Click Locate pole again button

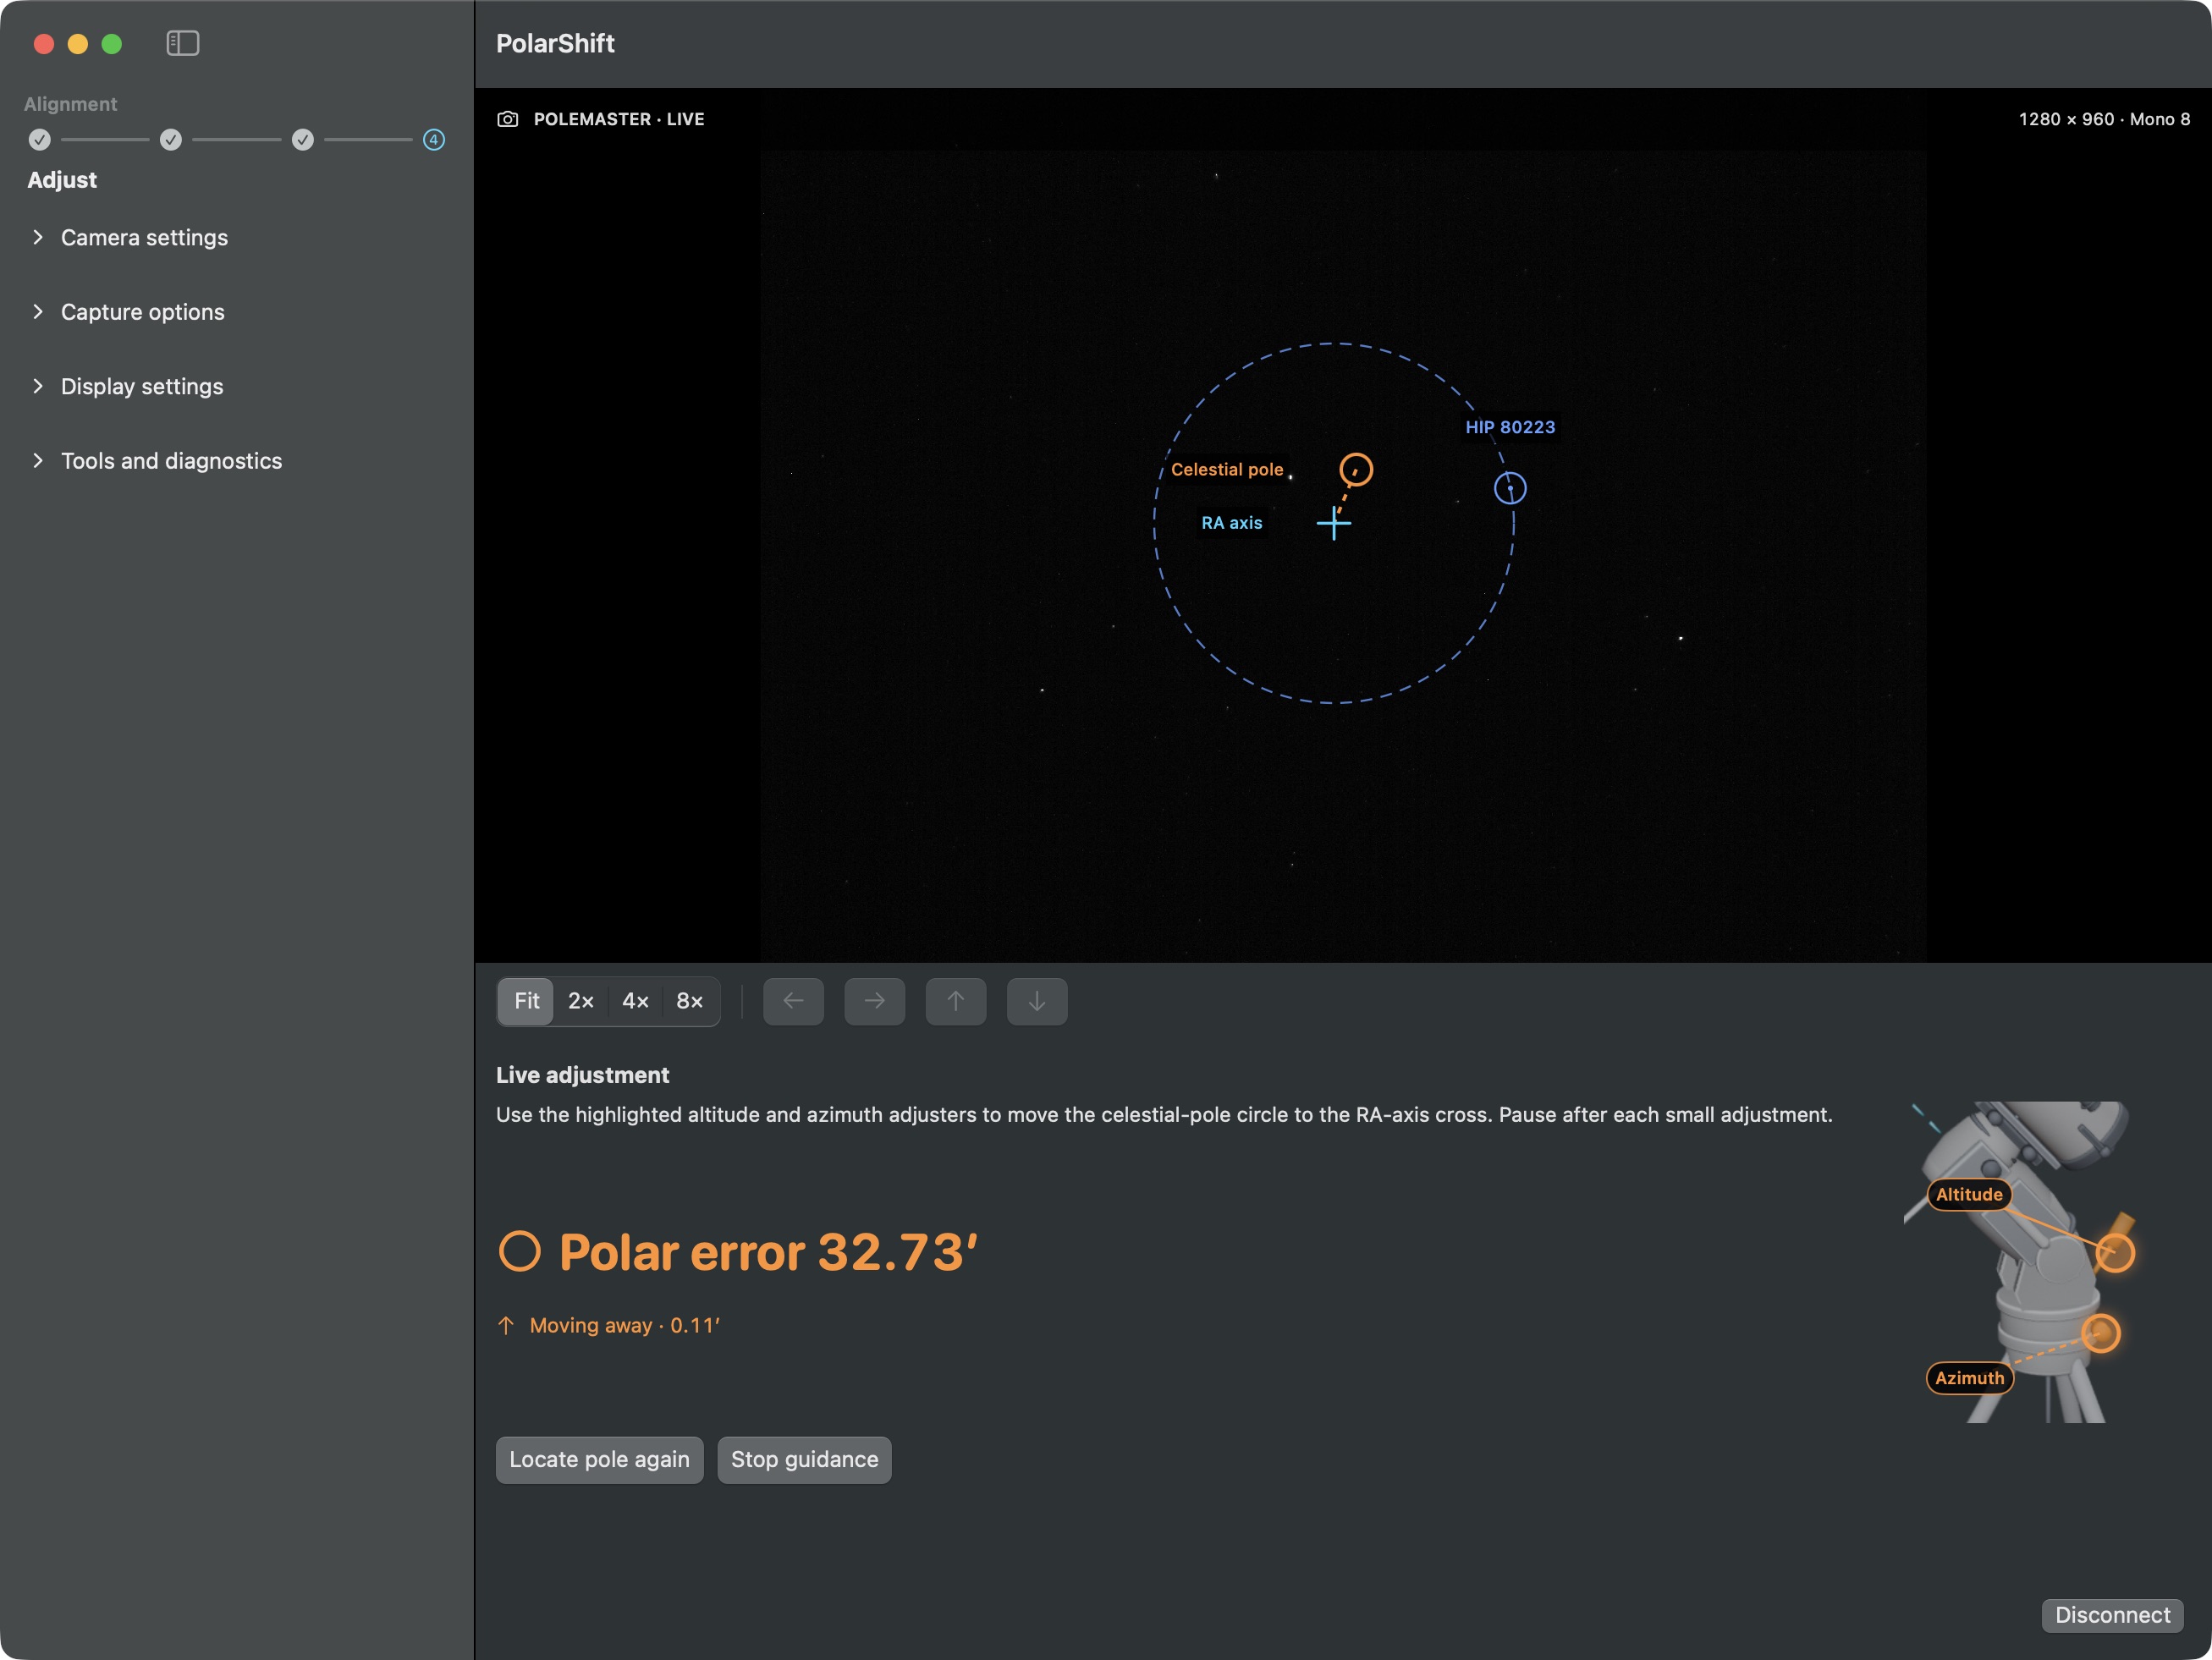coord(599,1459)
